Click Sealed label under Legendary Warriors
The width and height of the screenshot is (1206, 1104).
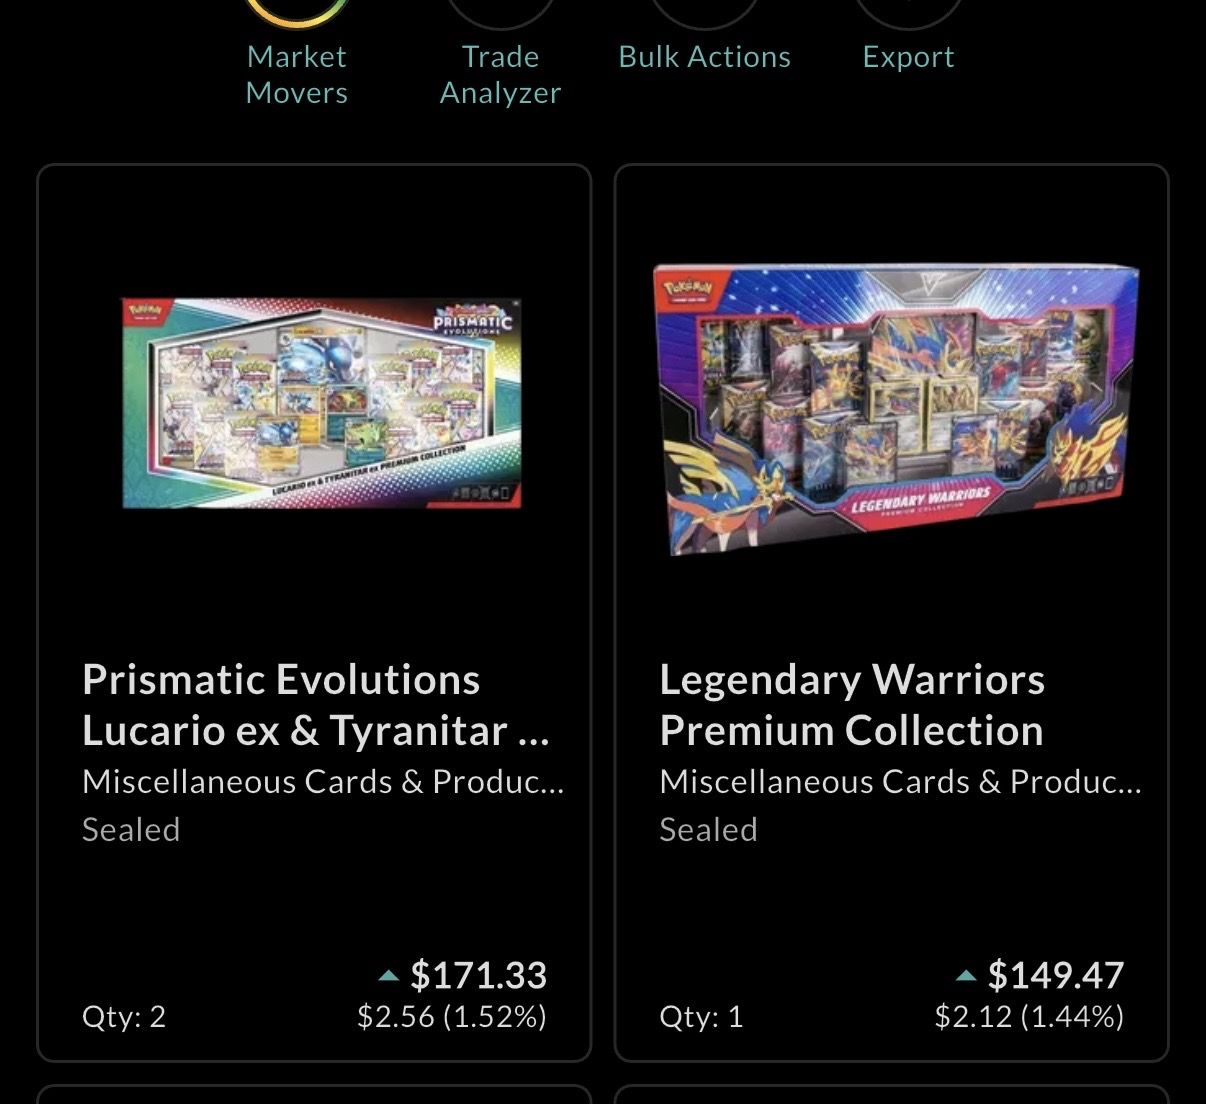click(708, 830)
